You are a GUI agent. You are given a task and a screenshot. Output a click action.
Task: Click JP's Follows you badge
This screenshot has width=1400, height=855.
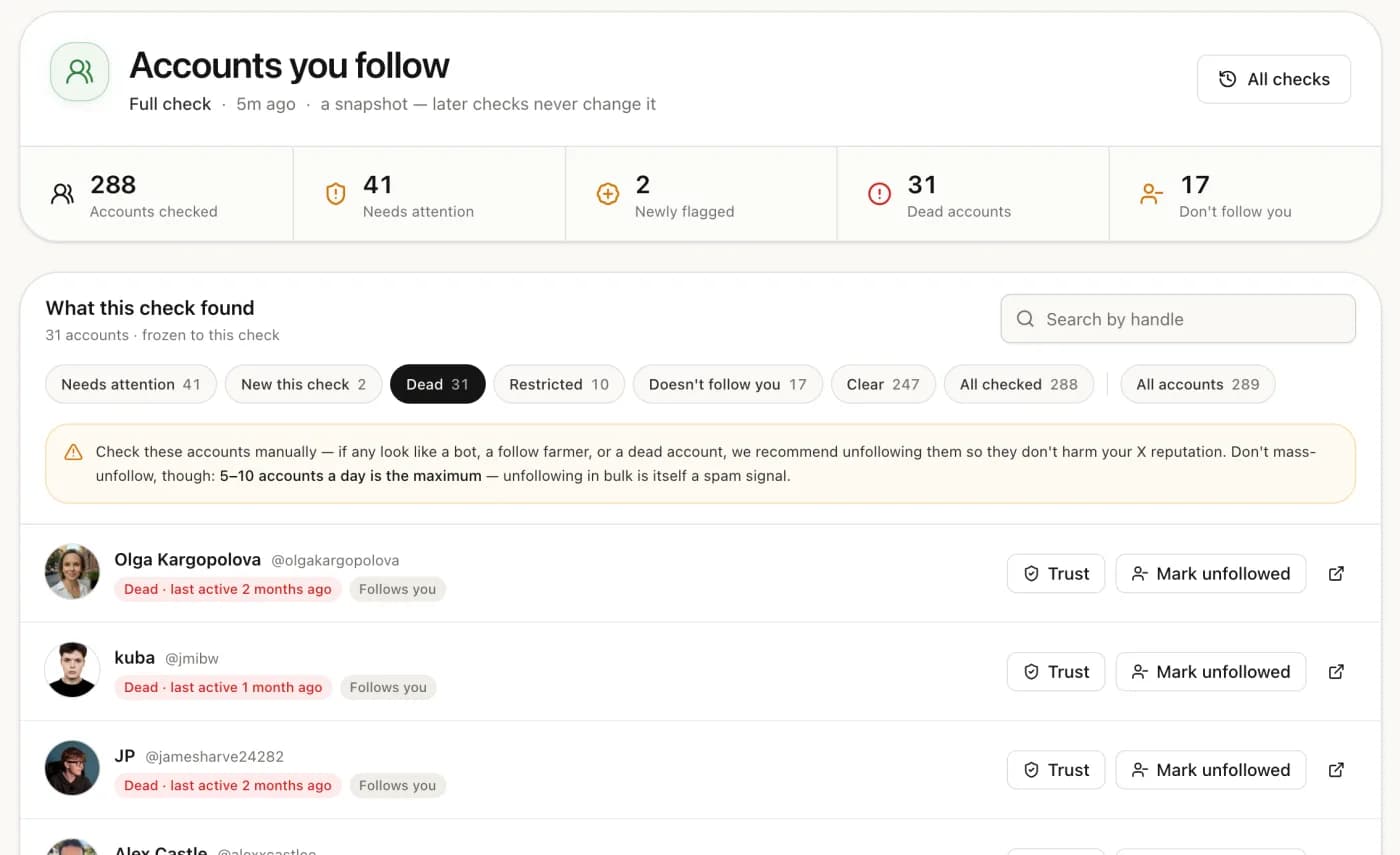(x=397, y=785)
